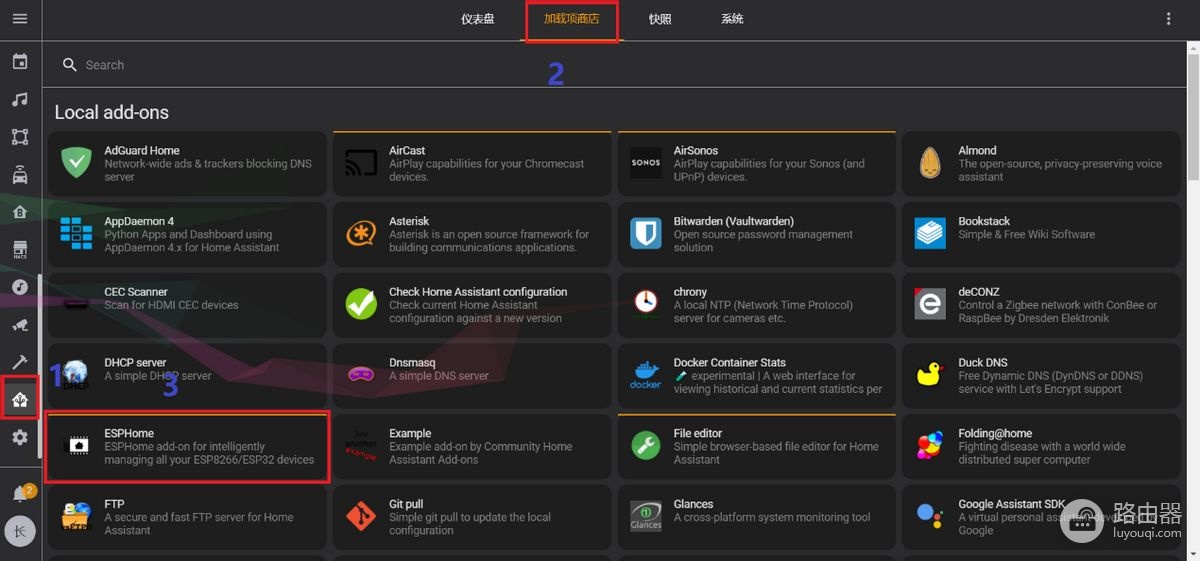Open HACS from the sidebar

click(20, 249)
